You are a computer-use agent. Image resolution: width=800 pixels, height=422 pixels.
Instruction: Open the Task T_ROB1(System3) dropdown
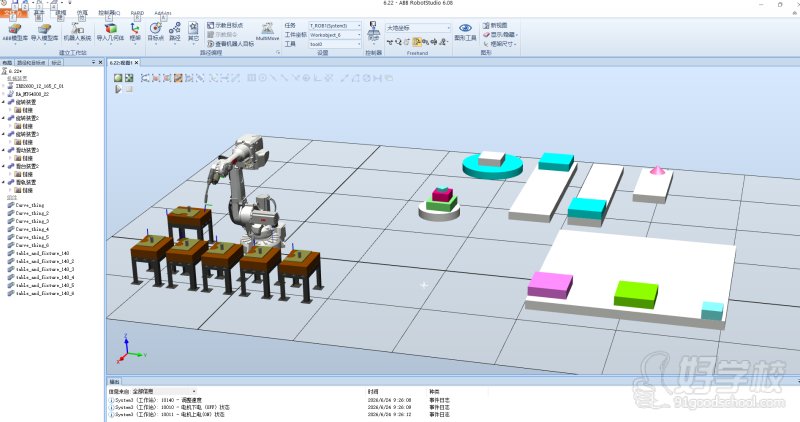[335, 26]
